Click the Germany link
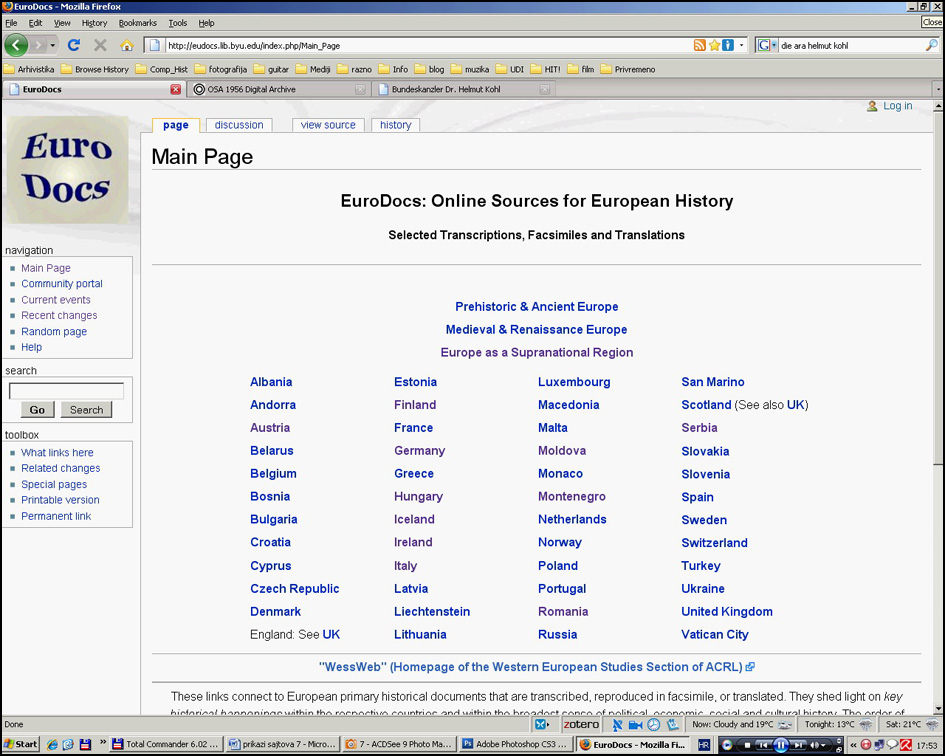Image resolution: width=945 pixels, height=756 pixels. click(x=419, y=451)
